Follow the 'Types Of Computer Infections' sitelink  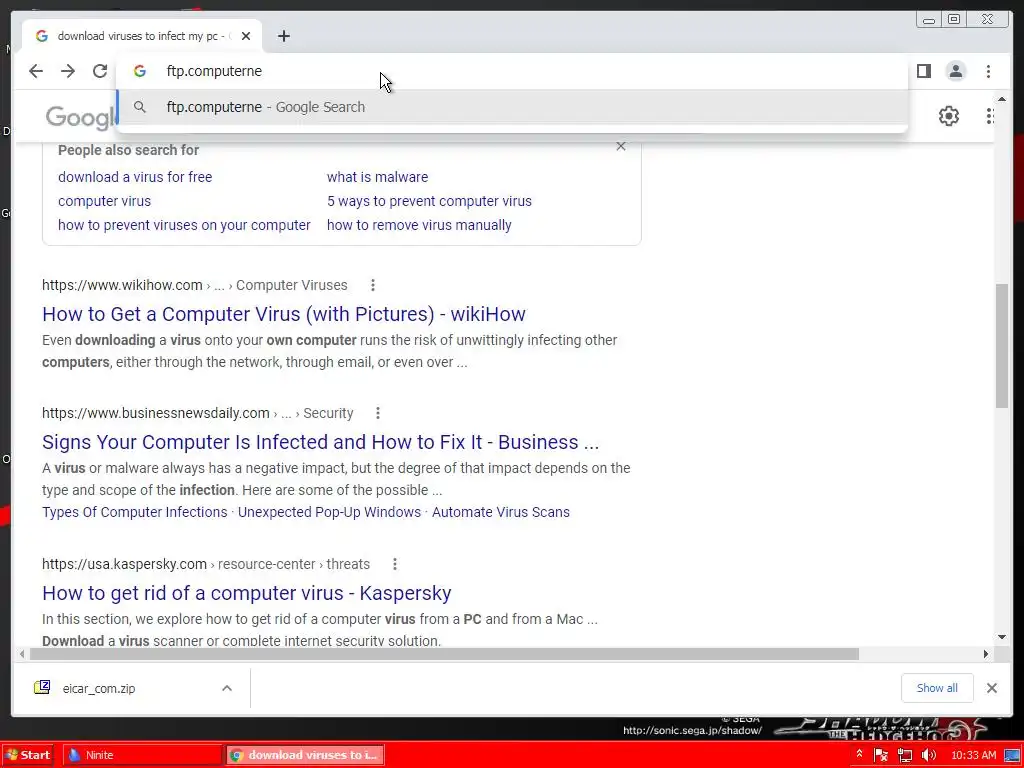tap(135, 512)
